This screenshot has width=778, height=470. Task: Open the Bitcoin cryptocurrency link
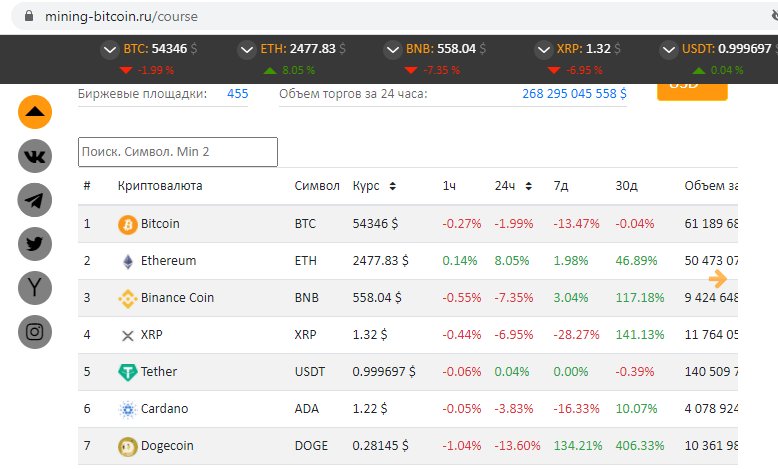(160, 224)
